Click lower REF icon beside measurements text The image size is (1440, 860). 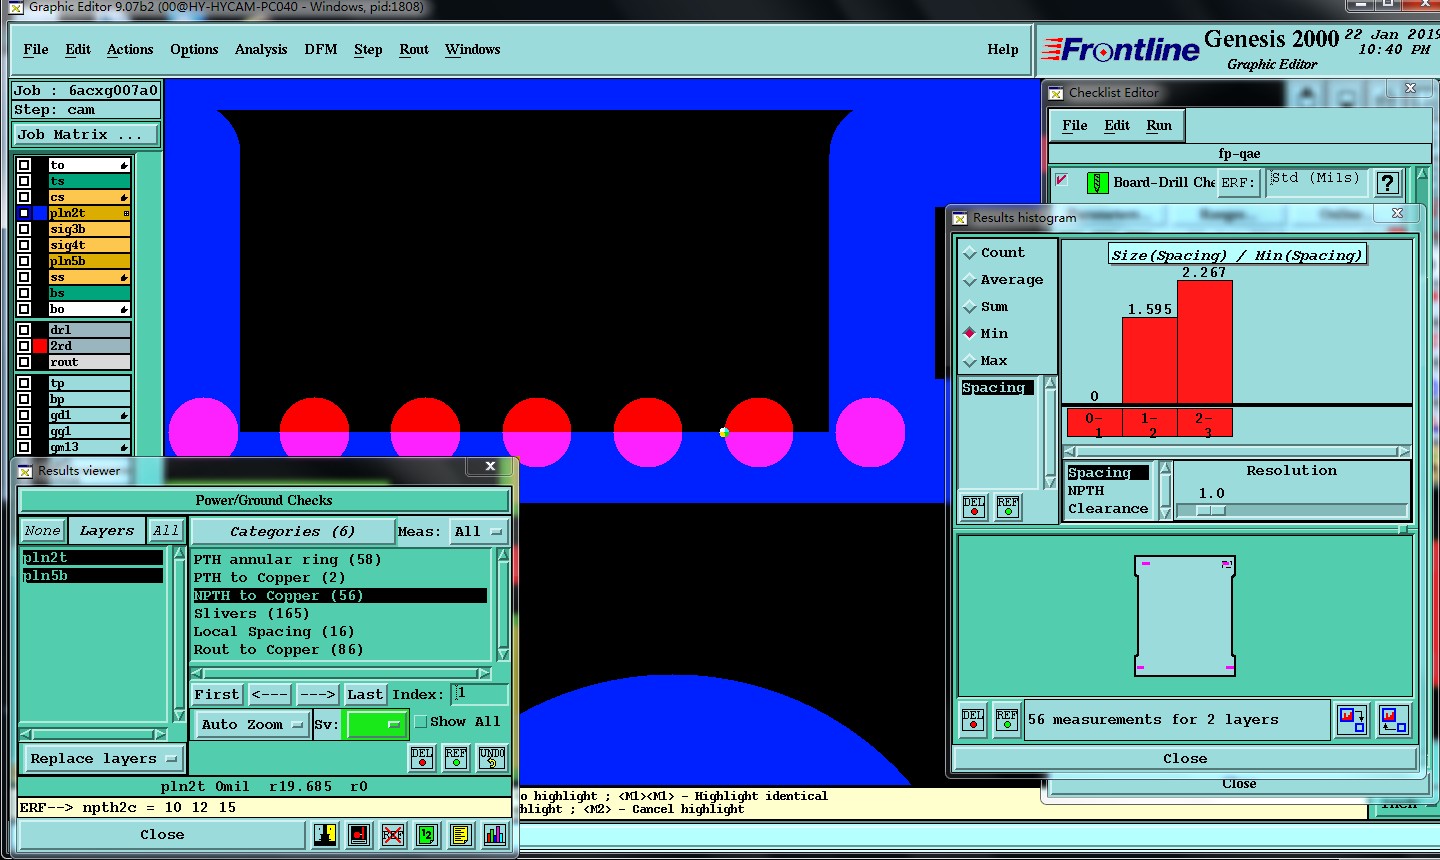[1007, 720]
